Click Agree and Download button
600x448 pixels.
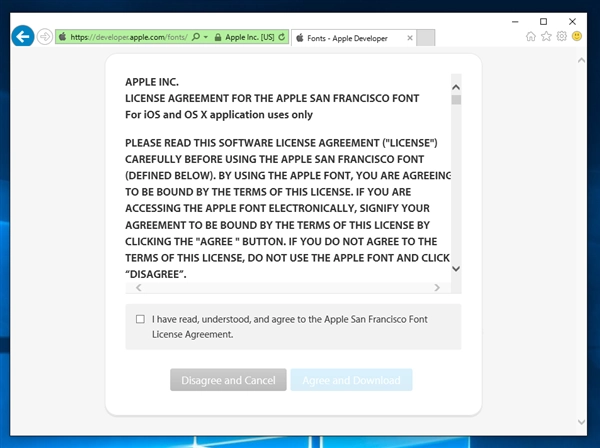coord(351,380)
